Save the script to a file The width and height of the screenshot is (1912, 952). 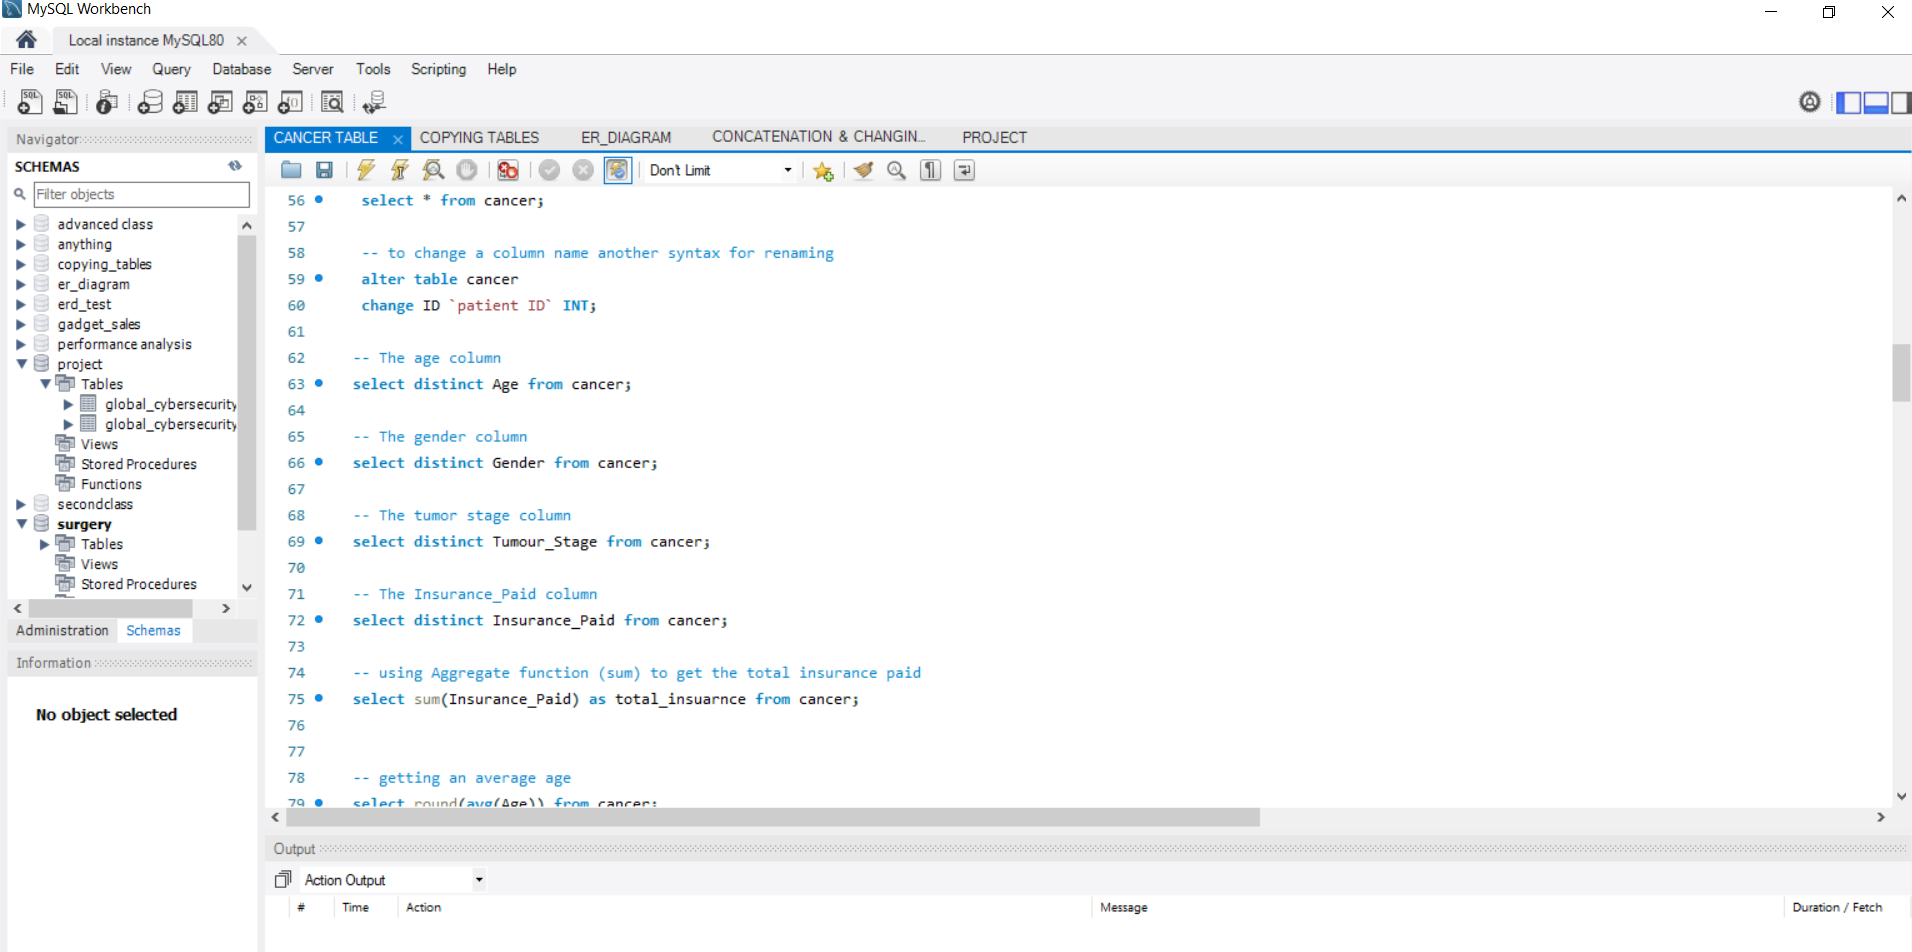324,170
